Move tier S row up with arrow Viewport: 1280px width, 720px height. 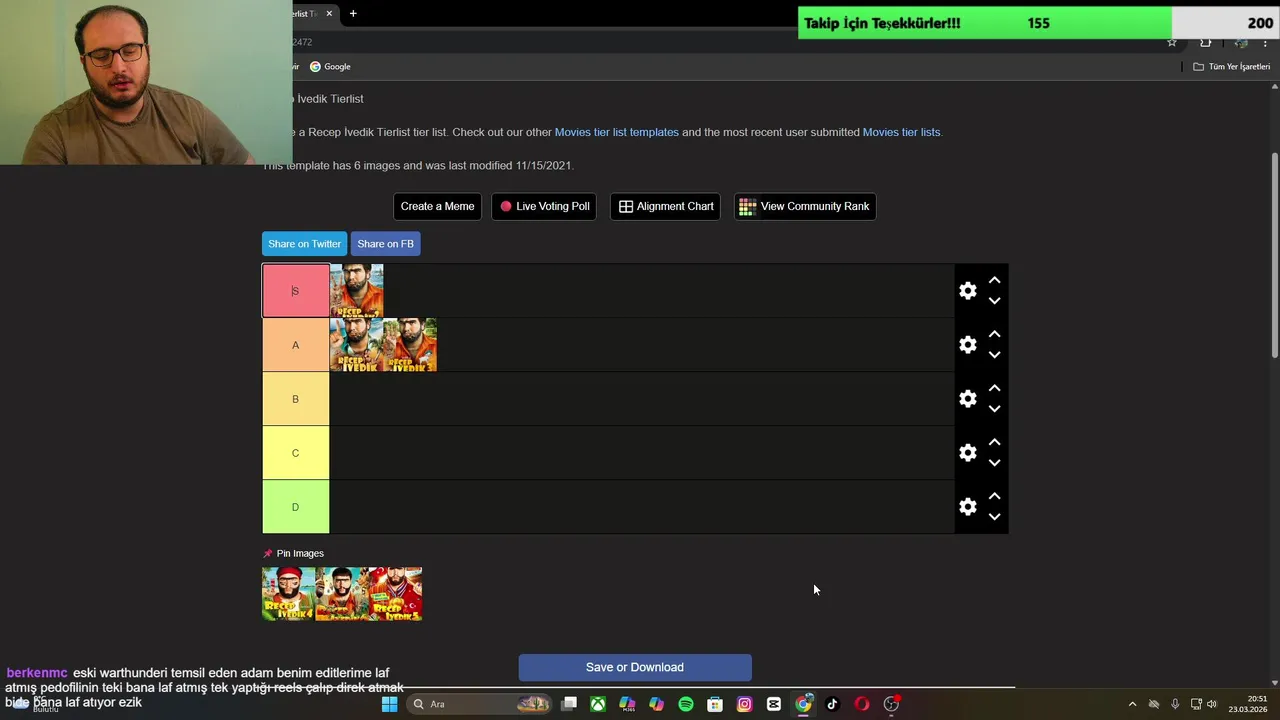994,281
